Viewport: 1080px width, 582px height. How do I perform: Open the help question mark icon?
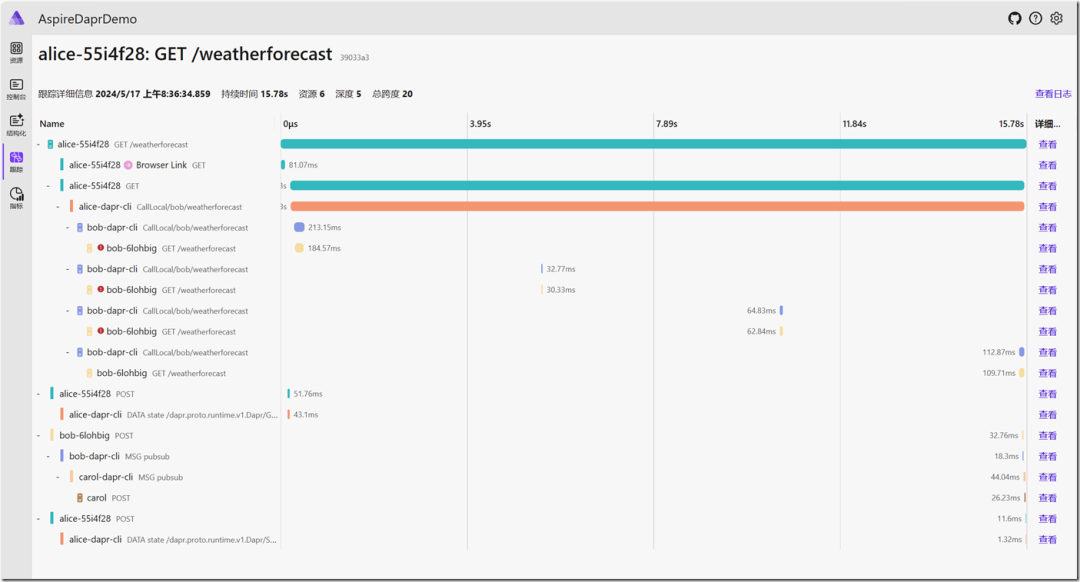[1035, 19]
